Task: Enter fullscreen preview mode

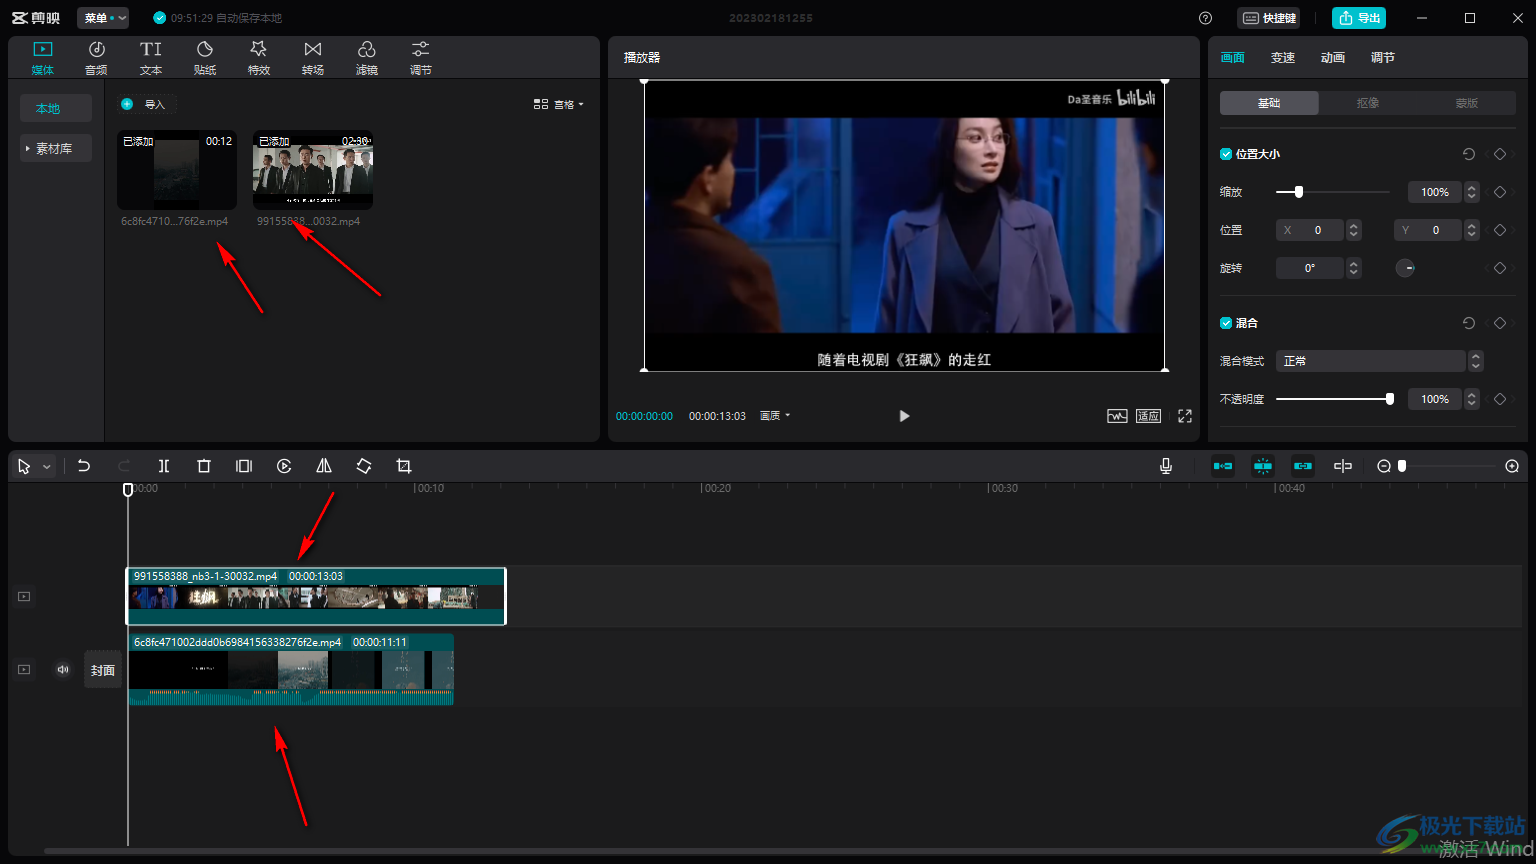Action: pos(1185,416)
